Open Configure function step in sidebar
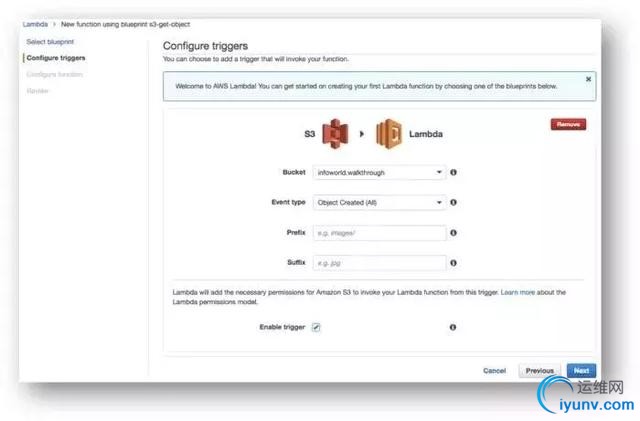Screen dimensions: 640x421 point(55,75)
